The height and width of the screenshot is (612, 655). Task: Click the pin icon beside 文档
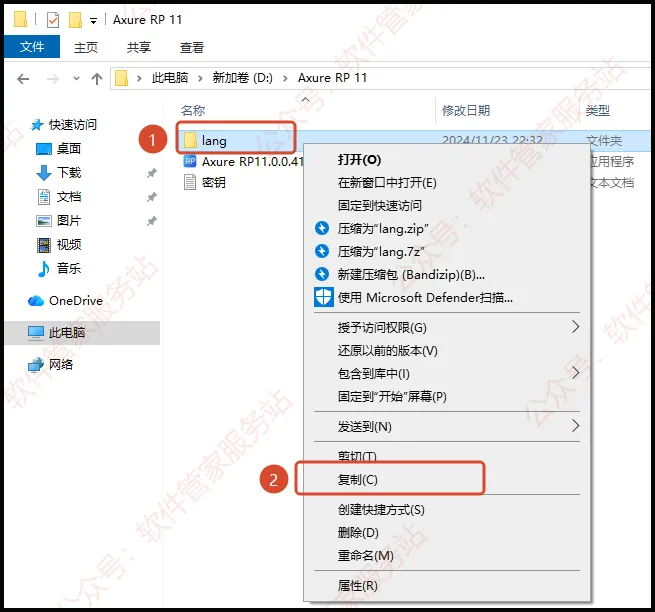point(152,197)
